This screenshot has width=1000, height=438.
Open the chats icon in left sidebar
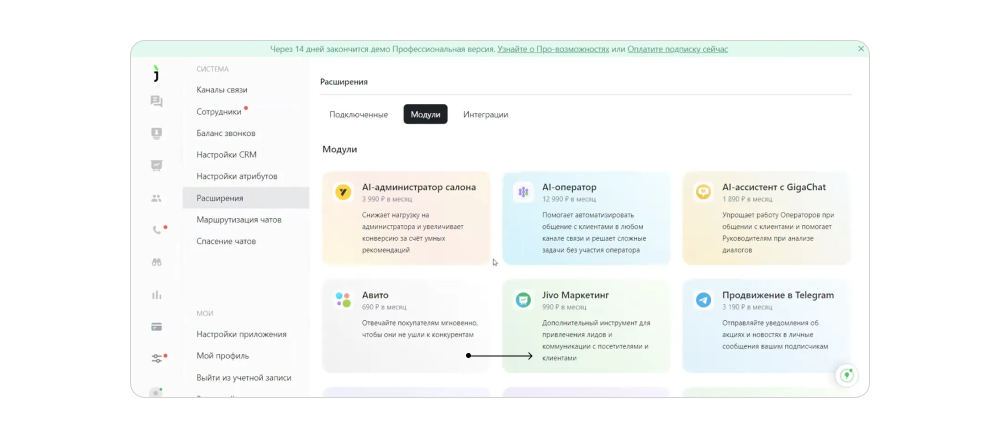click(156, 101)
